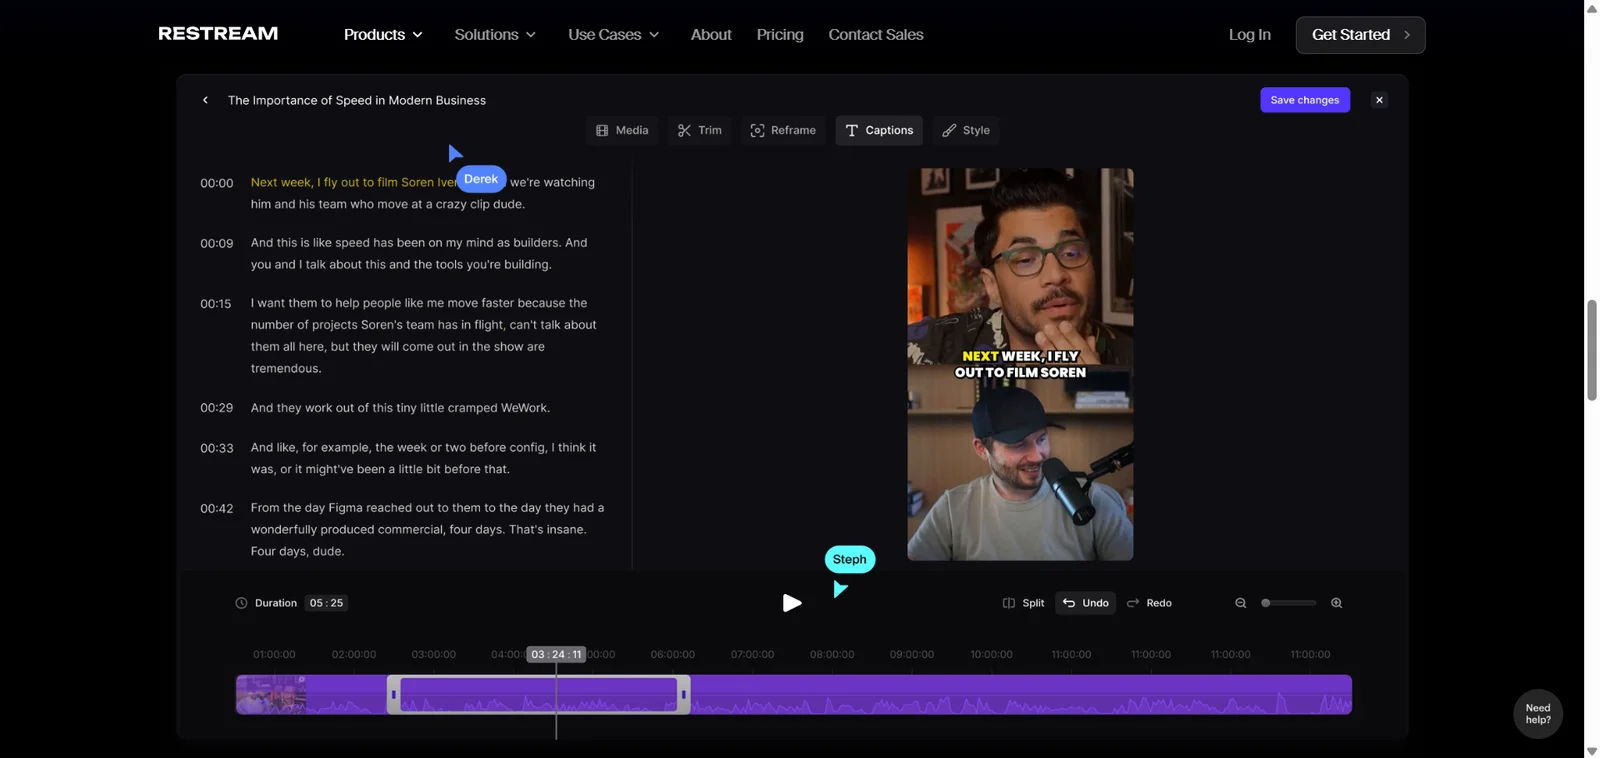This screenshot has height=758, width=1600.
Task: Select the Captions tab
Action: point(879,130)
